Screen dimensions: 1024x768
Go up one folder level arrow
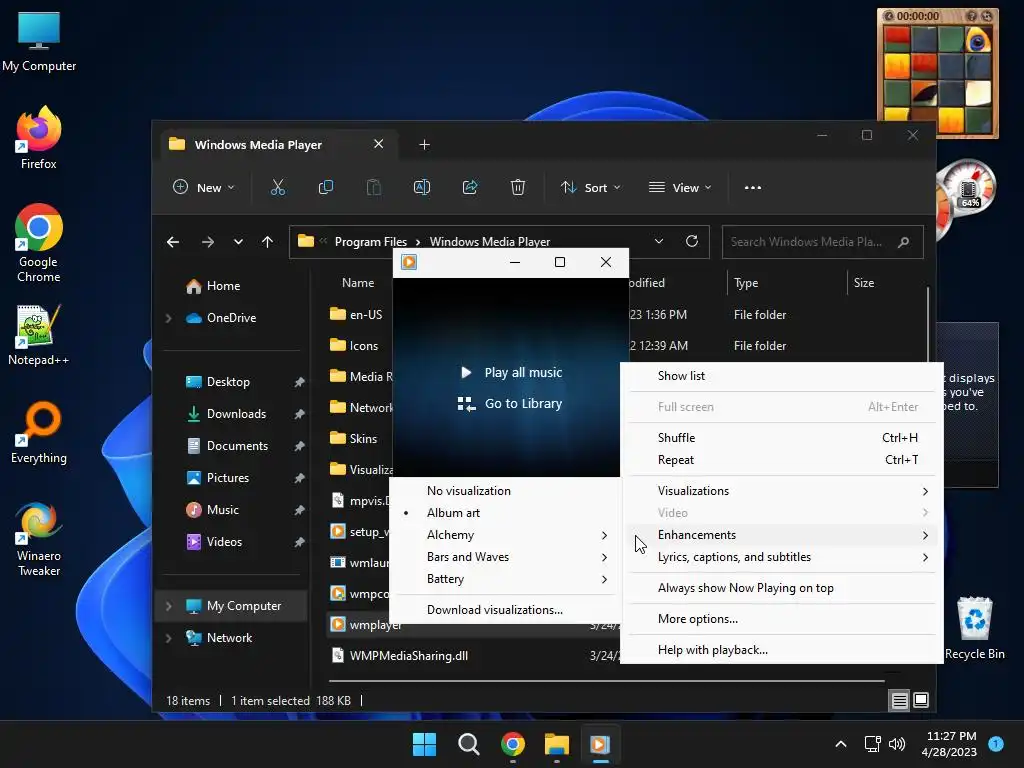click(x=268, y=242)
